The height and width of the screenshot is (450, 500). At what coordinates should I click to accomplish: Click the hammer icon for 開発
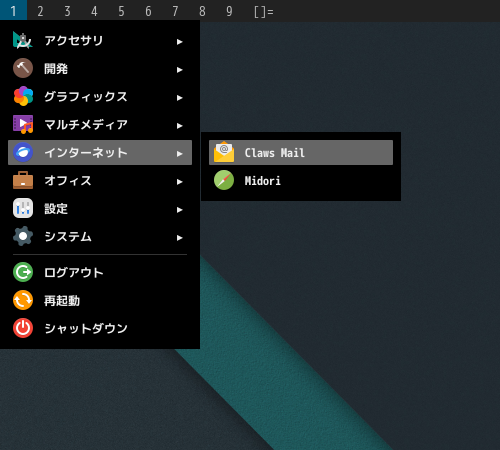(23, 68)
